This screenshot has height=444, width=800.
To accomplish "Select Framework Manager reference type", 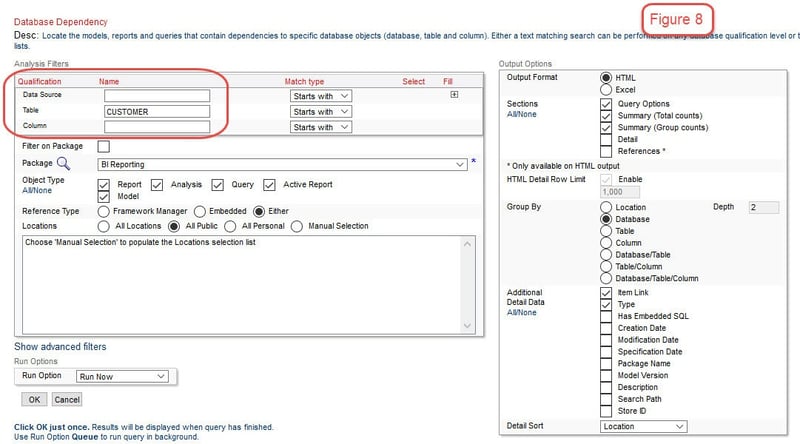I will point(104,211).
